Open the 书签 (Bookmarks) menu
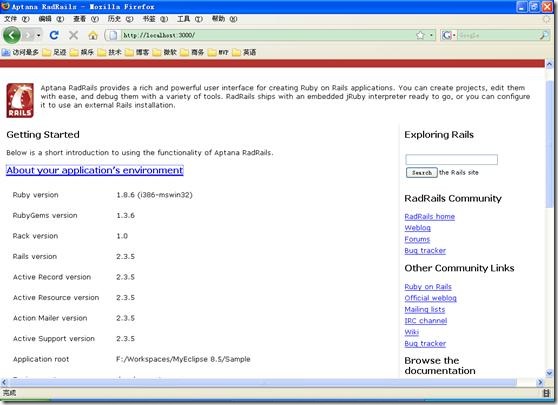558x405 pixels. [155, 19]
